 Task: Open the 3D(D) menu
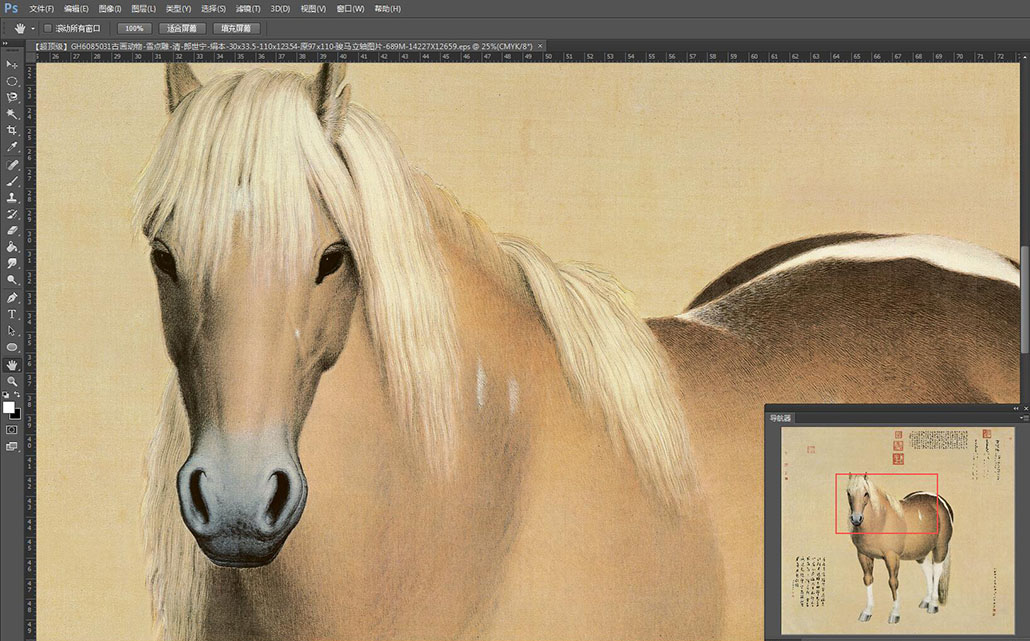[x=280, y=9]
